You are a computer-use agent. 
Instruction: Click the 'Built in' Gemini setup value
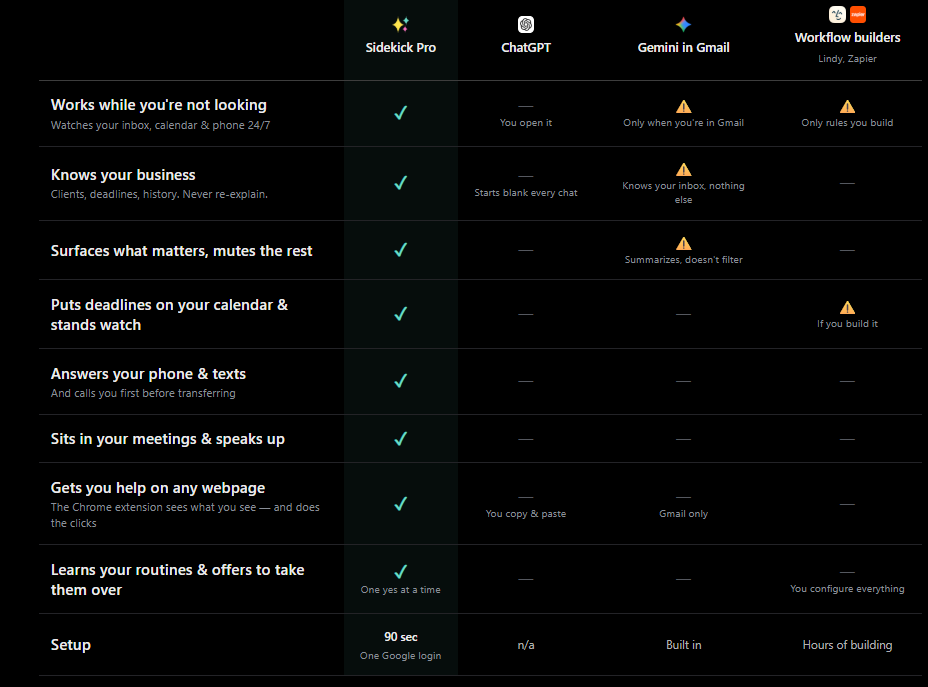684,645
